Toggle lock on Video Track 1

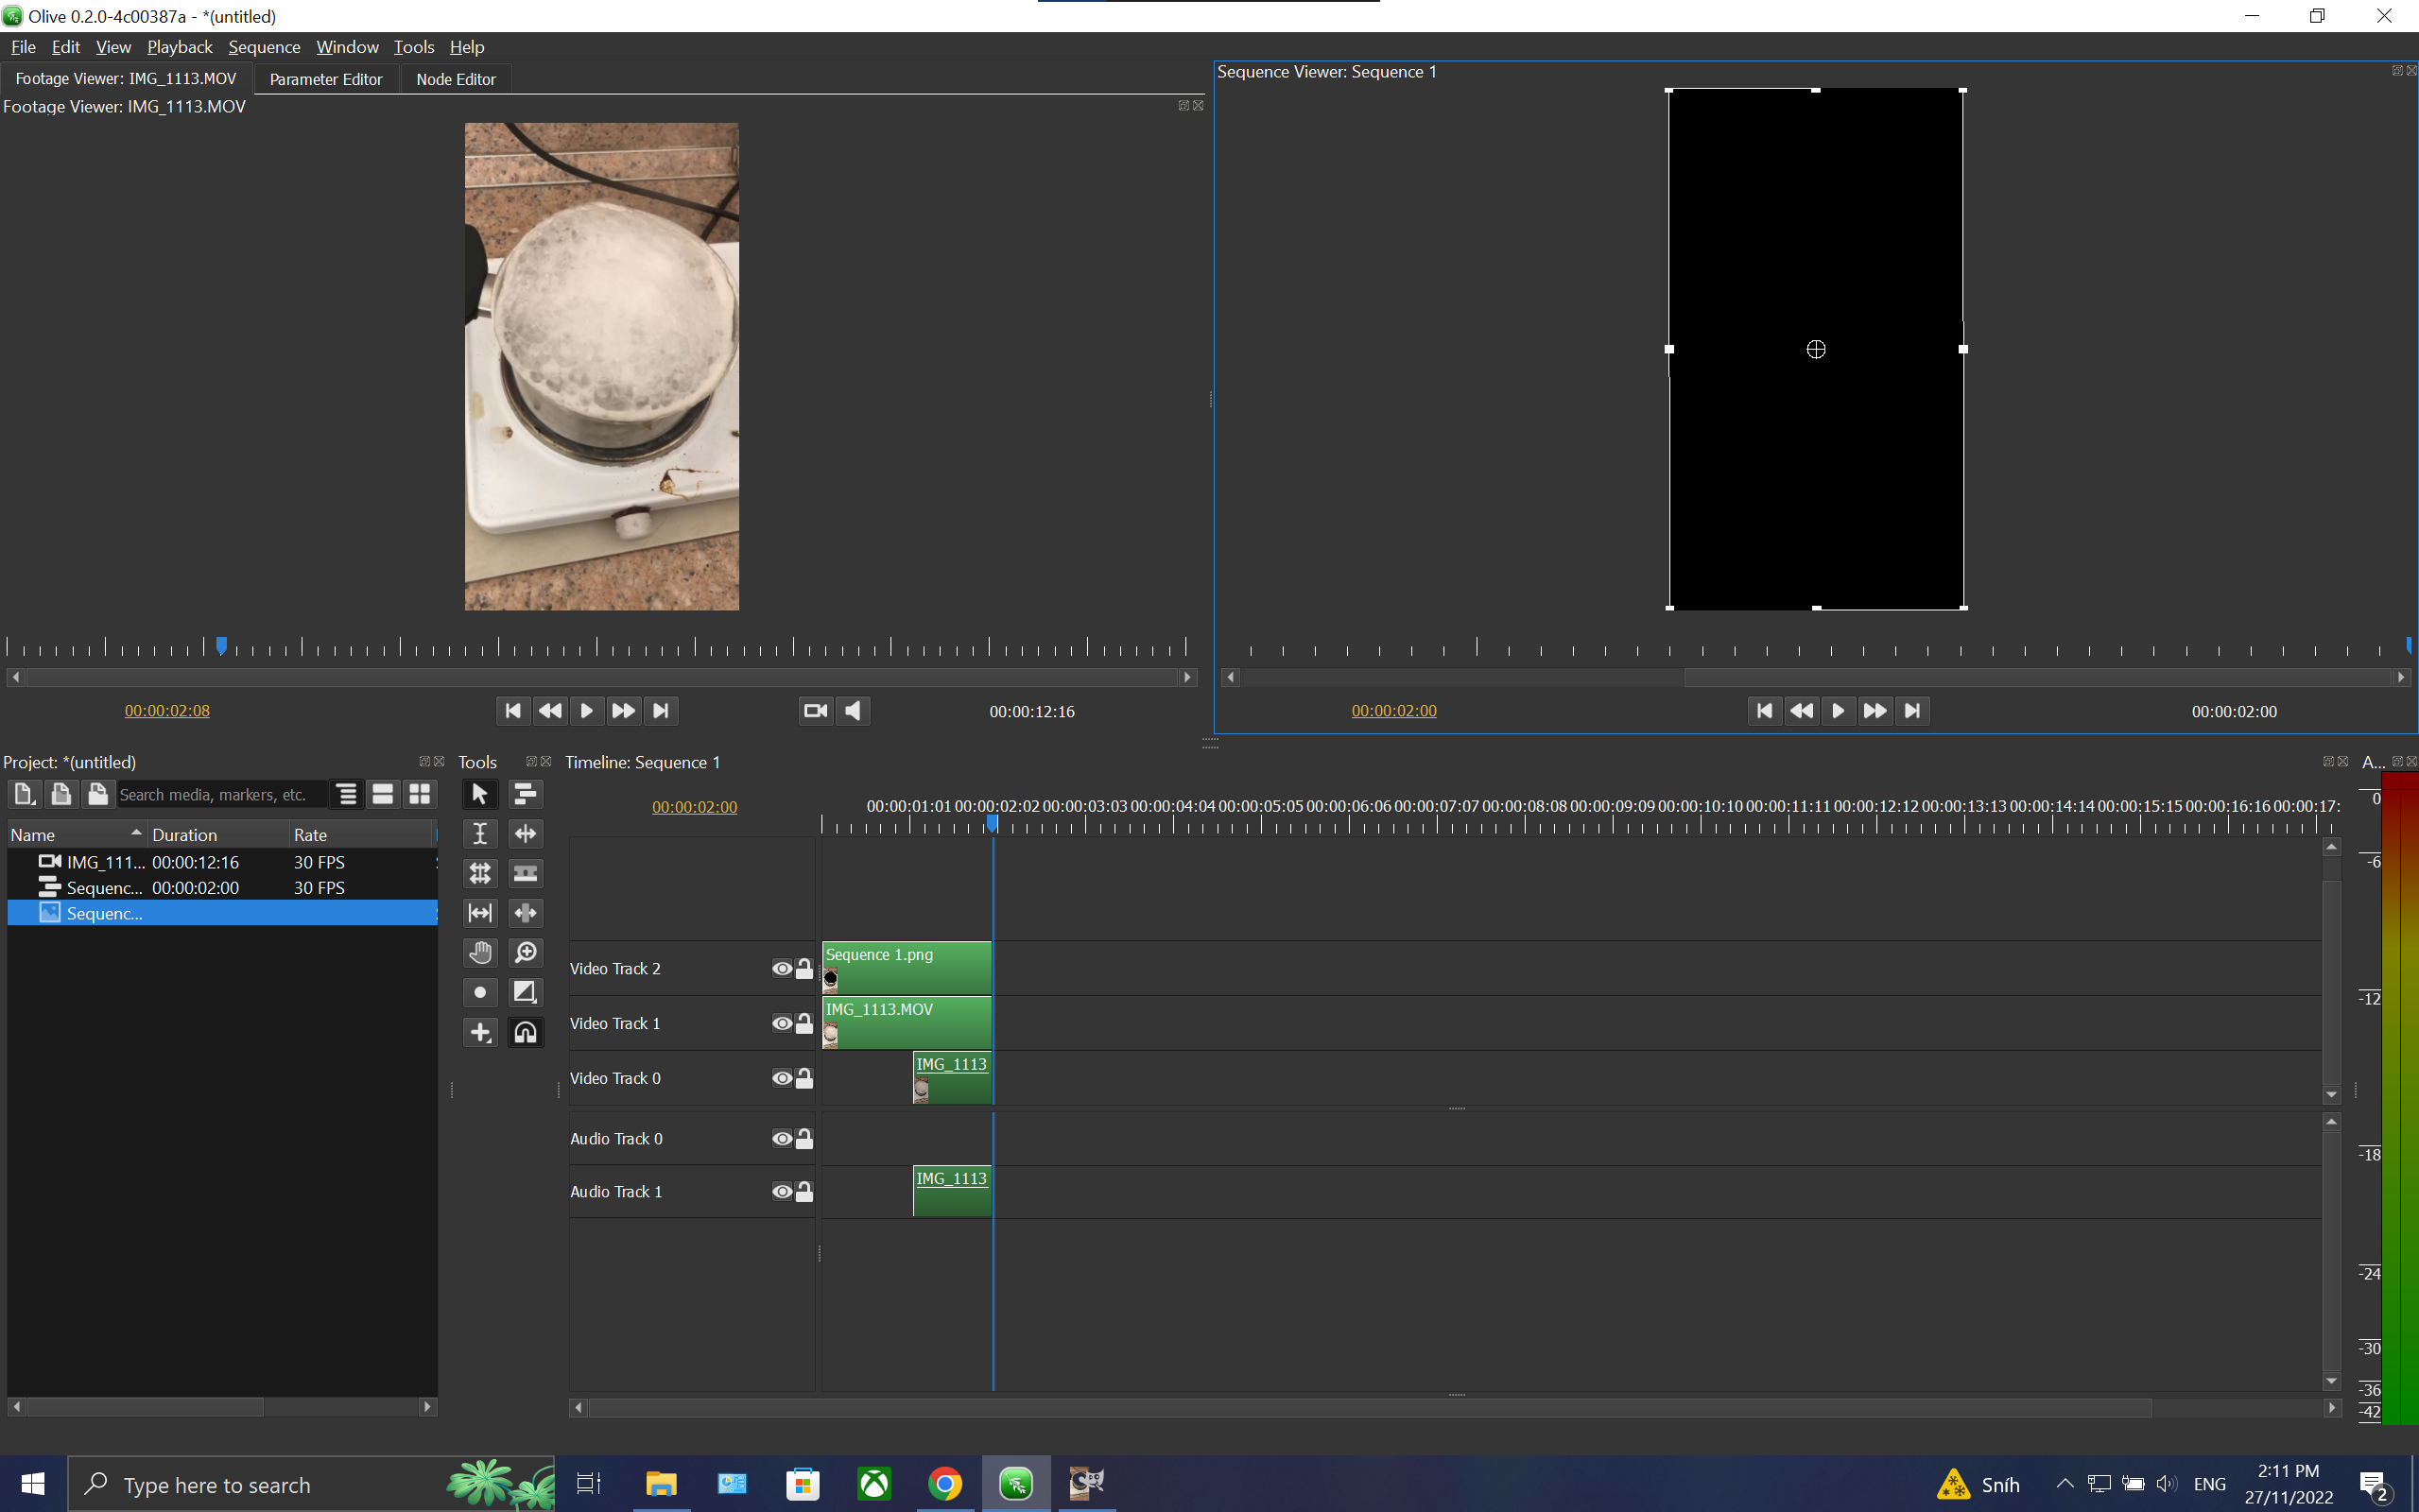point(804,1023)
